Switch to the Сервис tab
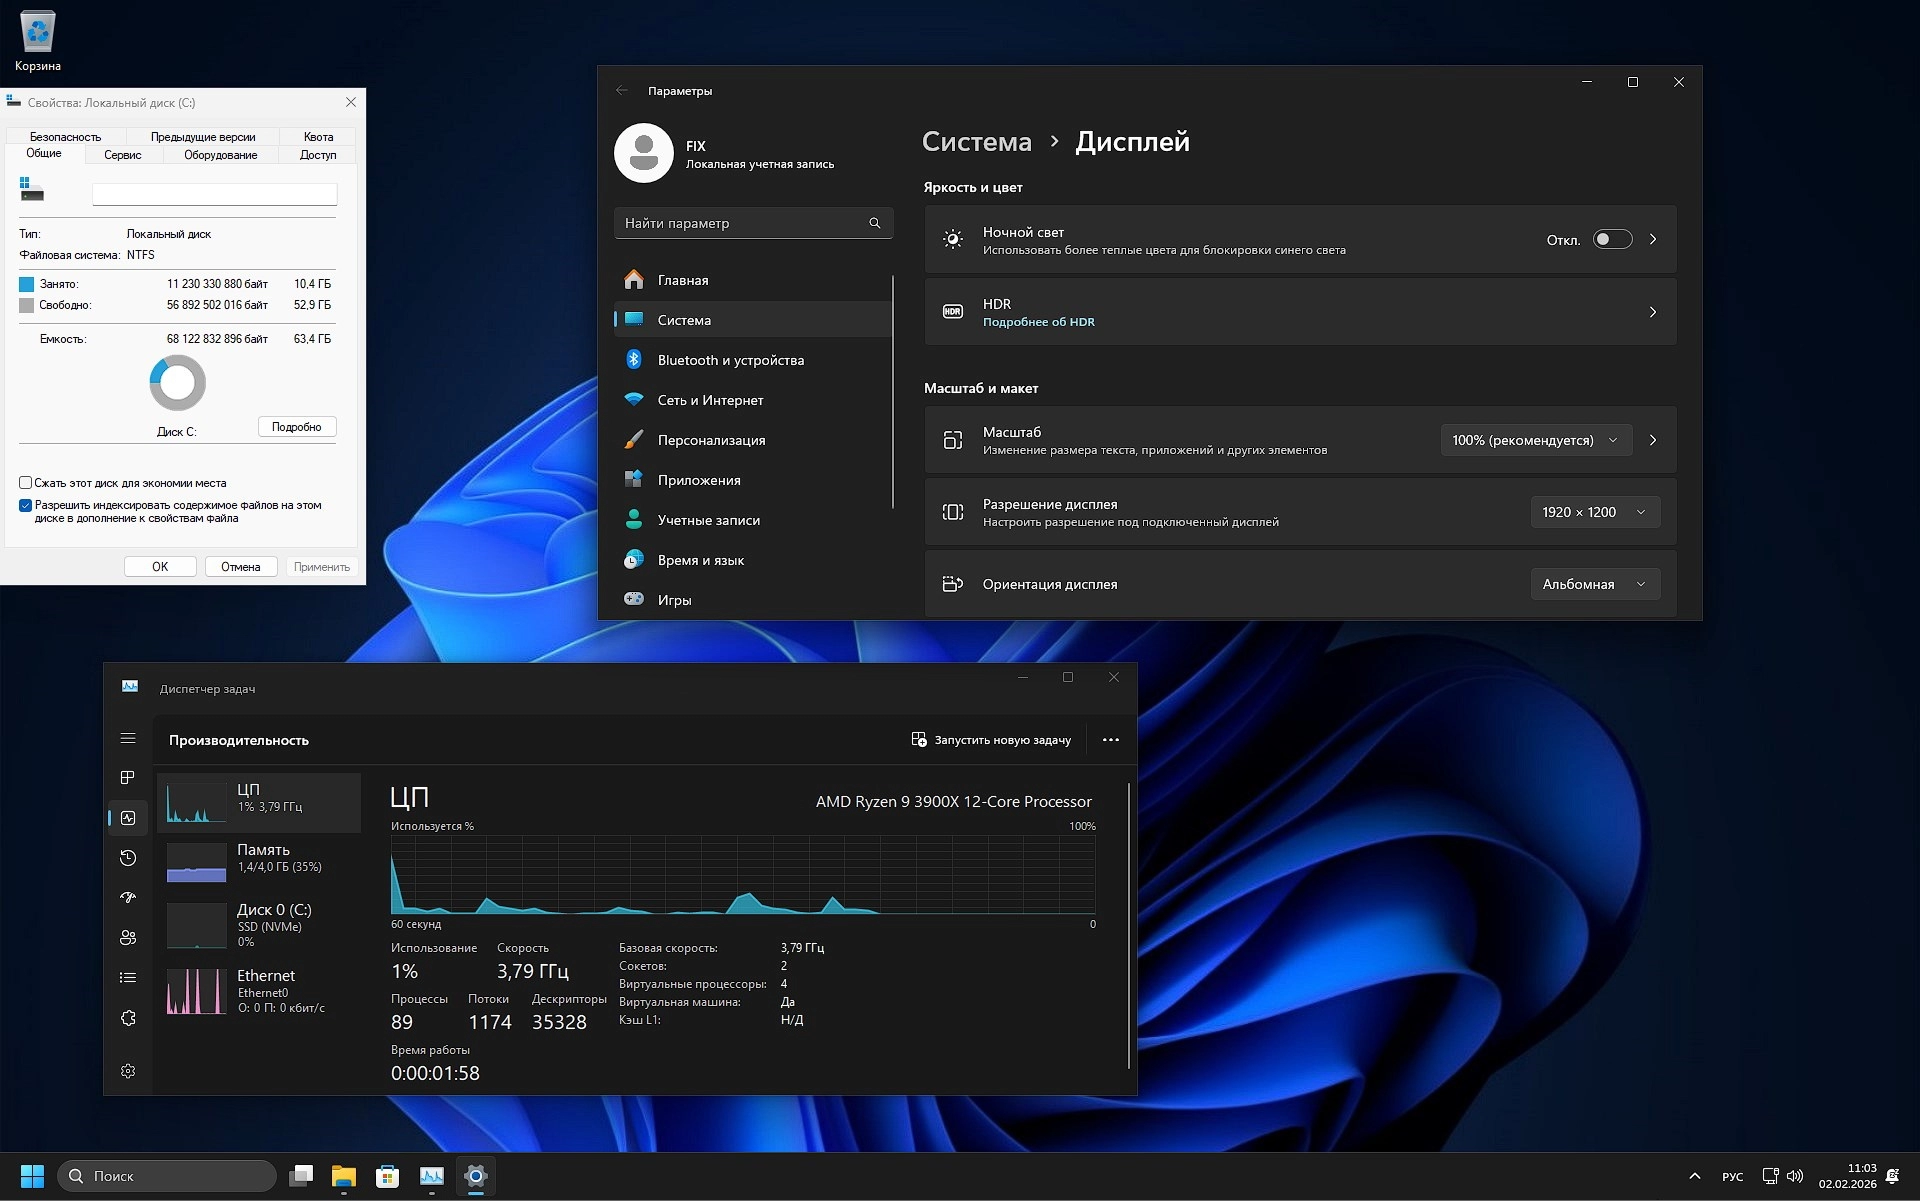Screen dimensions: 1920x1201 tap(123, 155)
